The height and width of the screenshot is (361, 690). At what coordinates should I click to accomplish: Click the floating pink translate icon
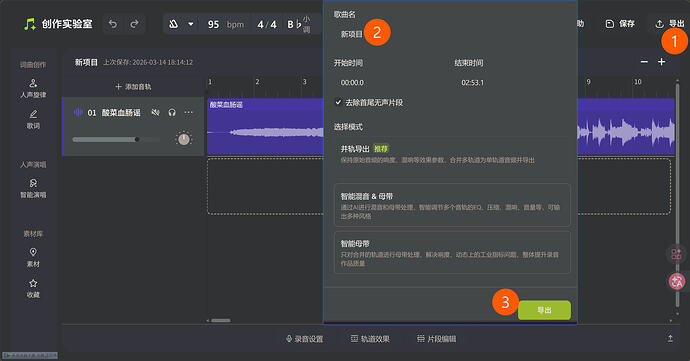point(677,281)
